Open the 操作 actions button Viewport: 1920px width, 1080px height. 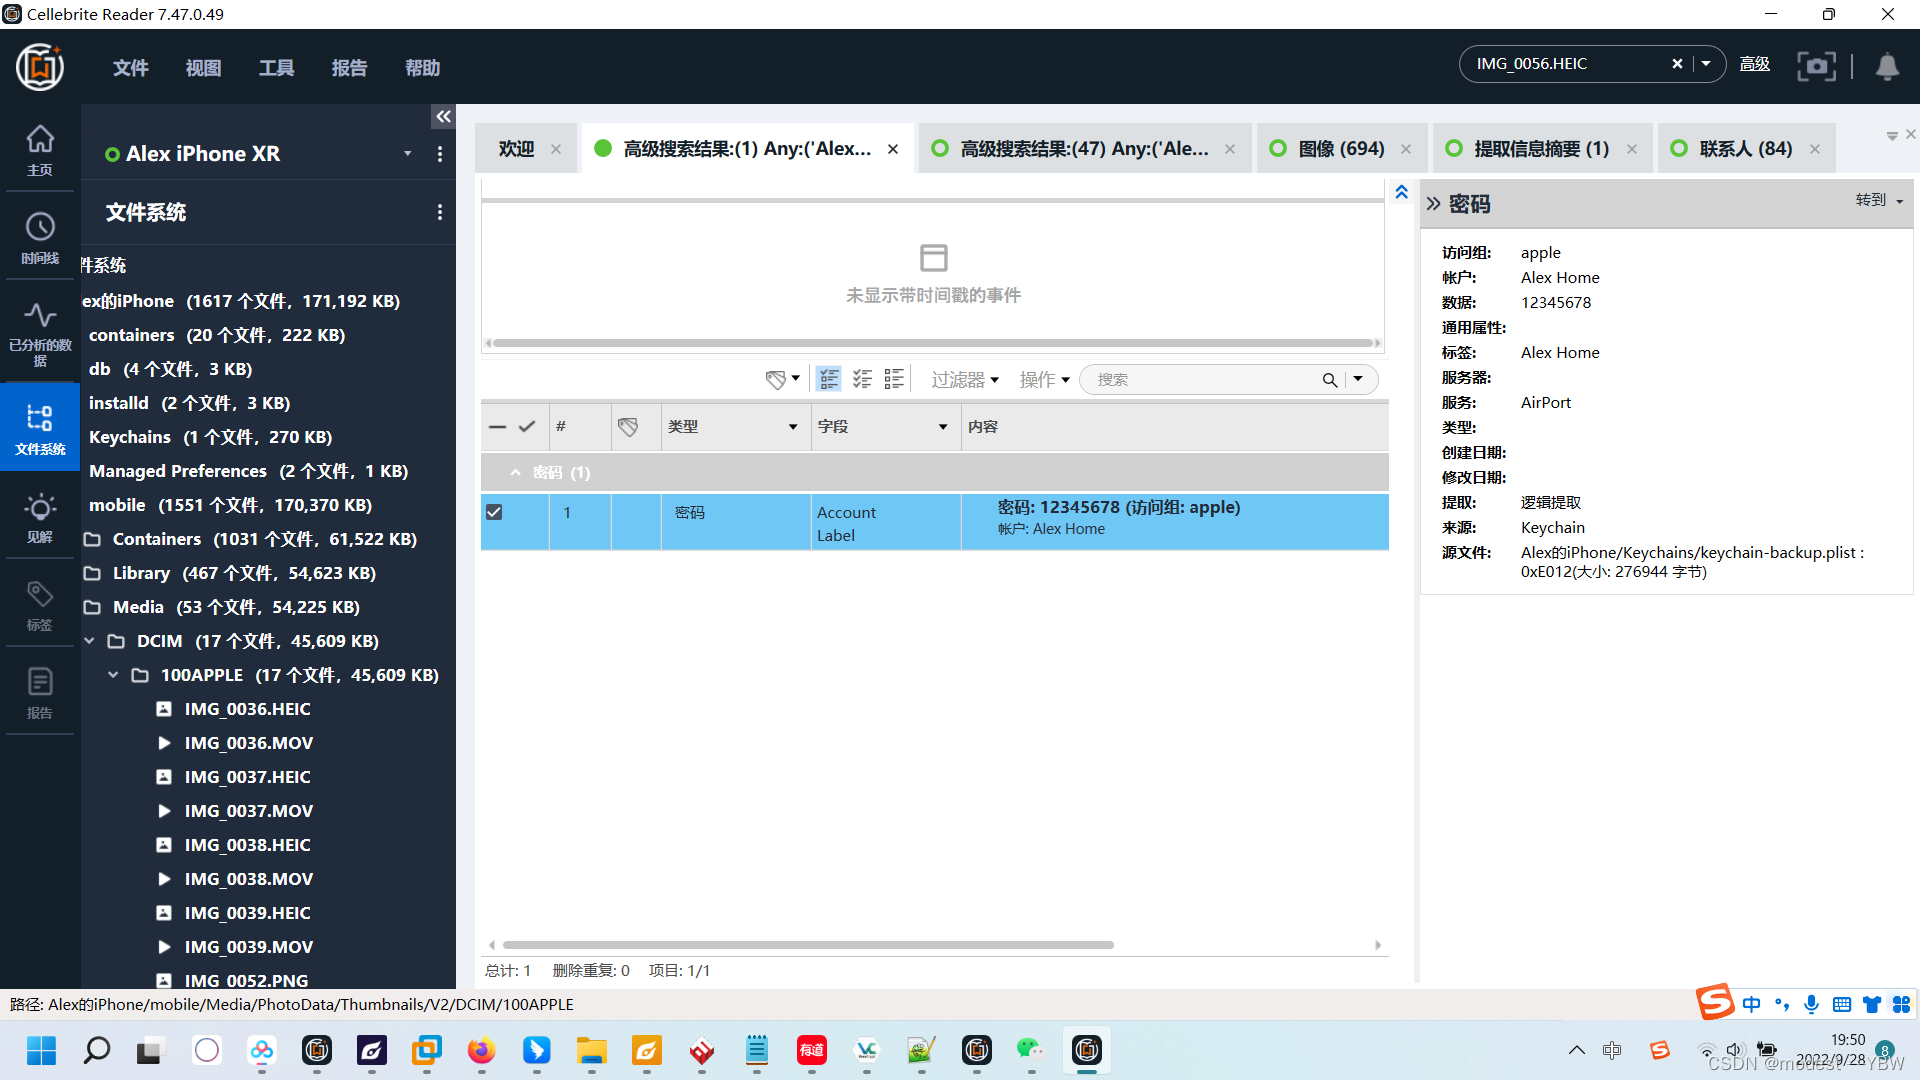(x=1044, y=380)
